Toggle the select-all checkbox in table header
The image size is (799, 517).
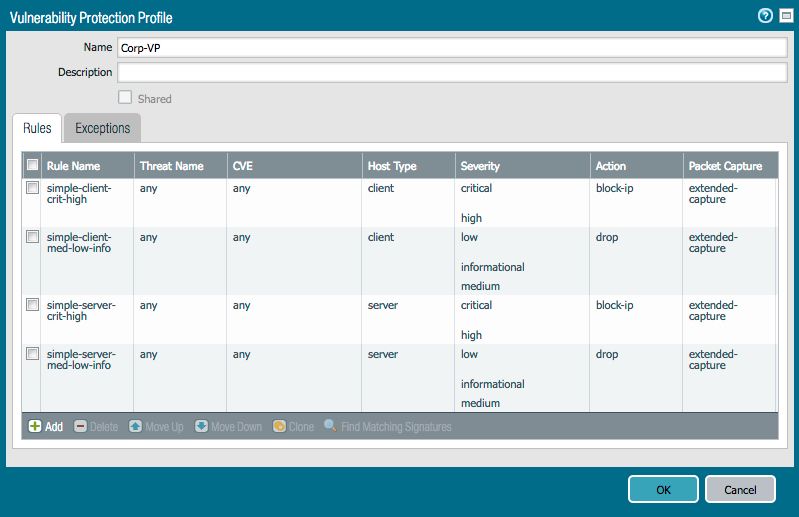32,165
